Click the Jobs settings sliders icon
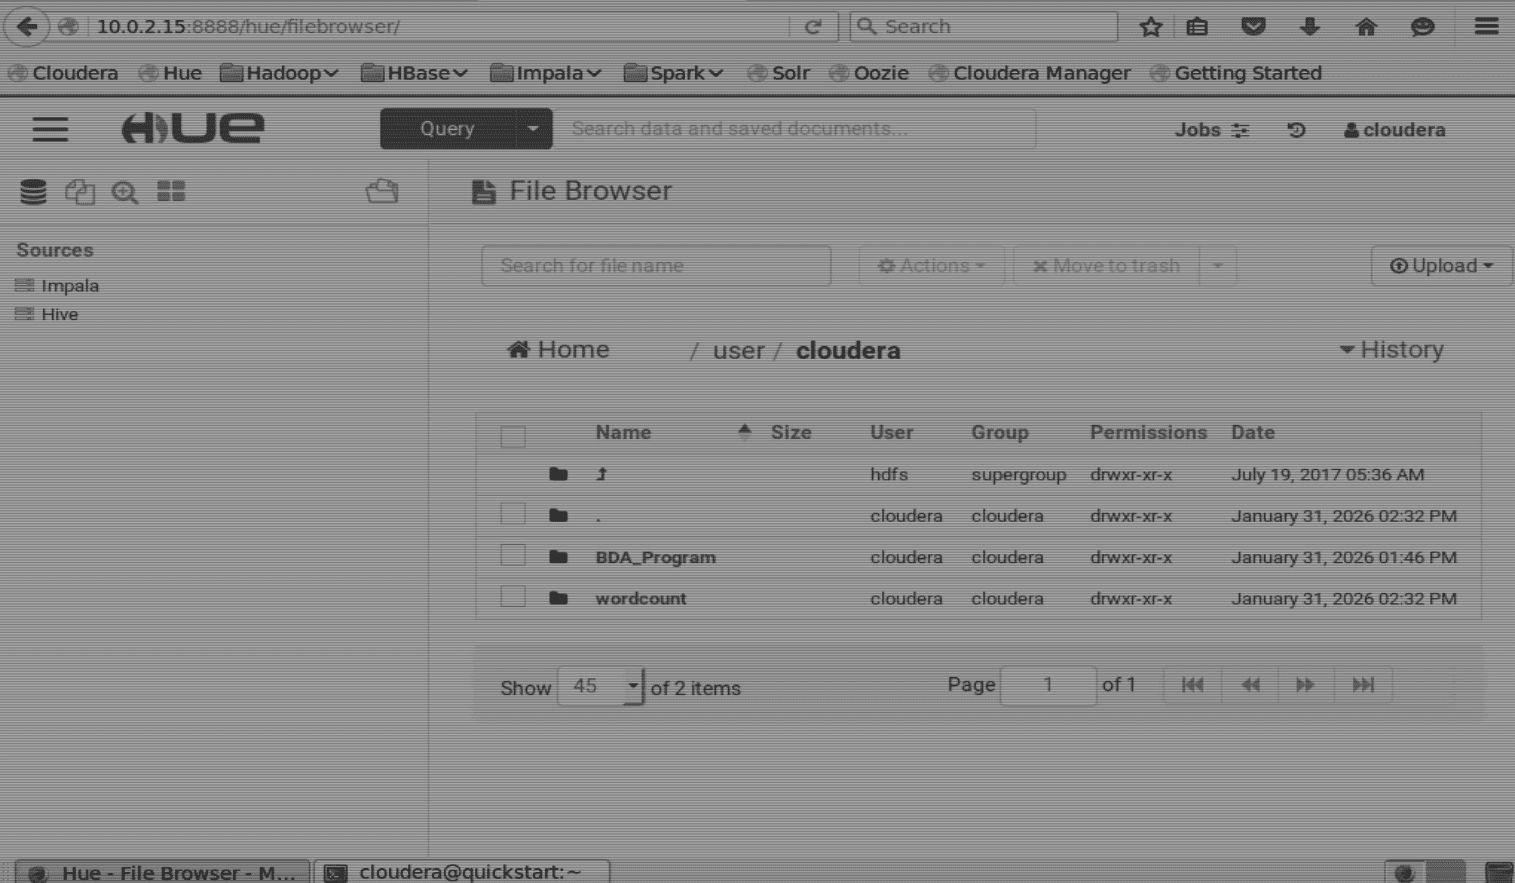 (1240, 130)
